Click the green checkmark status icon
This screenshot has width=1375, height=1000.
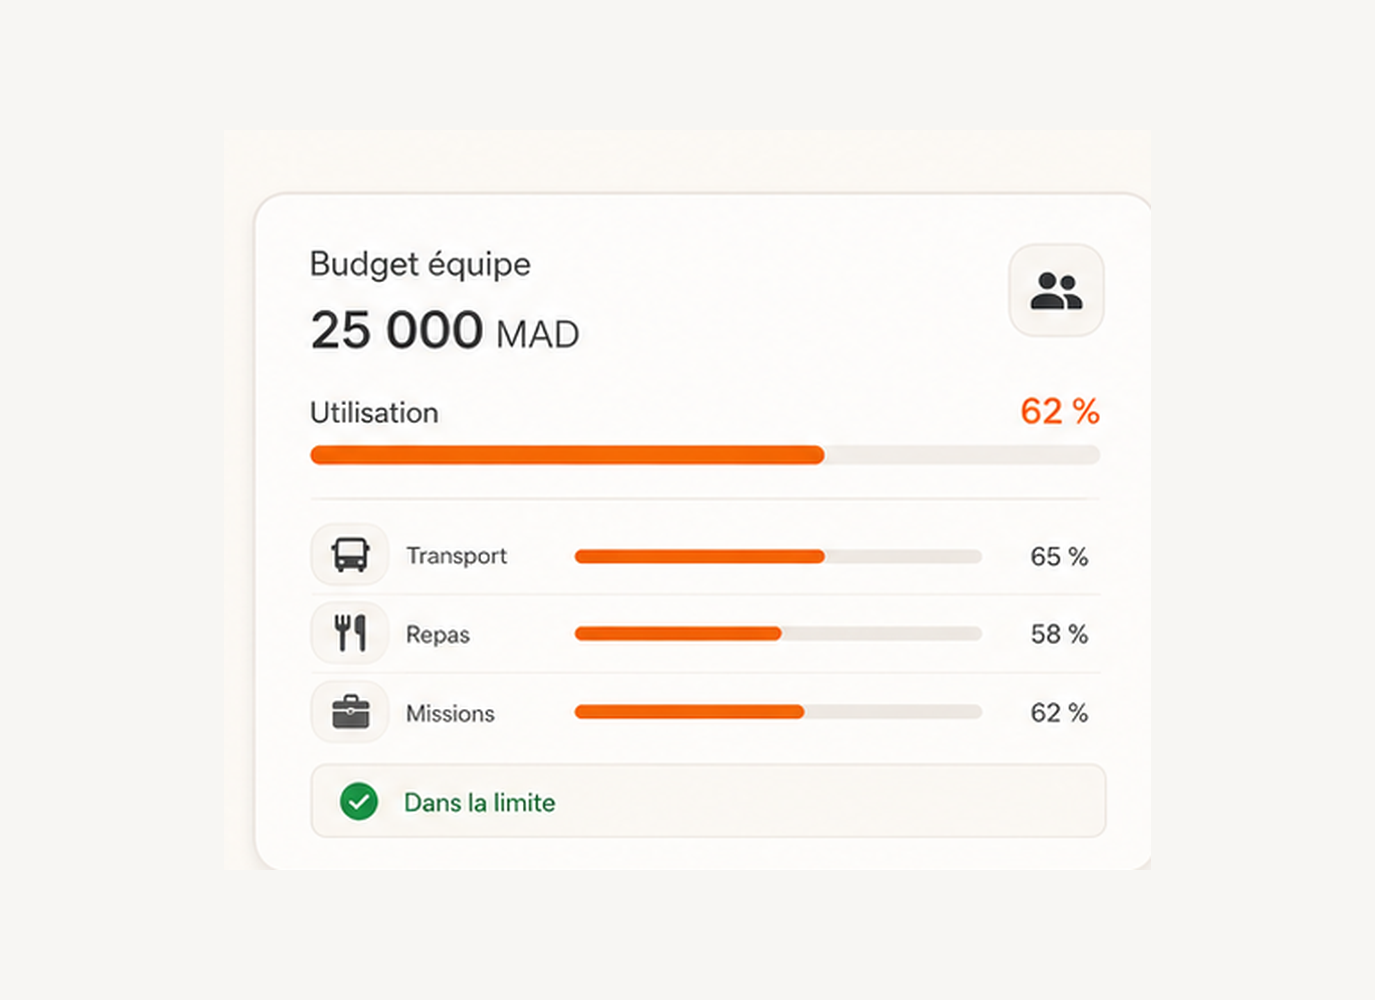359,801
